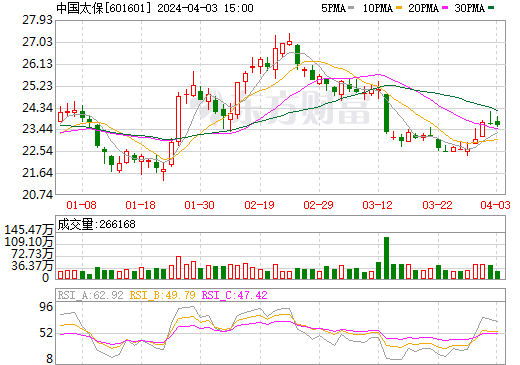
Task: Click the 02-29 date axis label
Action: (x=318, y=205)
